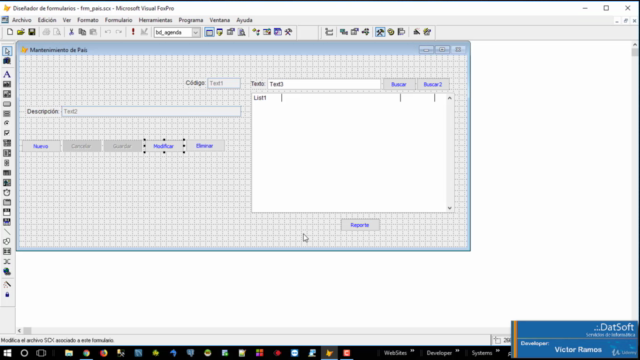Image resolution: width=640 pixels, height=360 pixels.
Task: Open the Code Window toolbar icon
Action: pyautogui.click(x=365, y=32)
